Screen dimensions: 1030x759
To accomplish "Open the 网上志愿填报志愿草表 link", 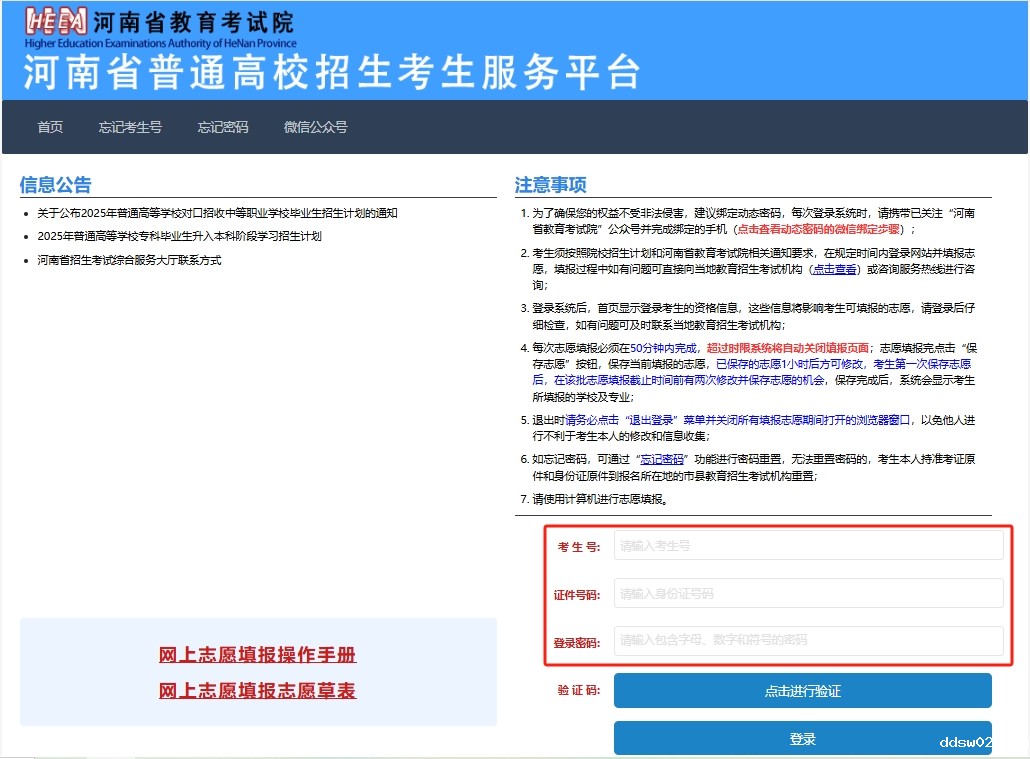I will pos(257,691).
